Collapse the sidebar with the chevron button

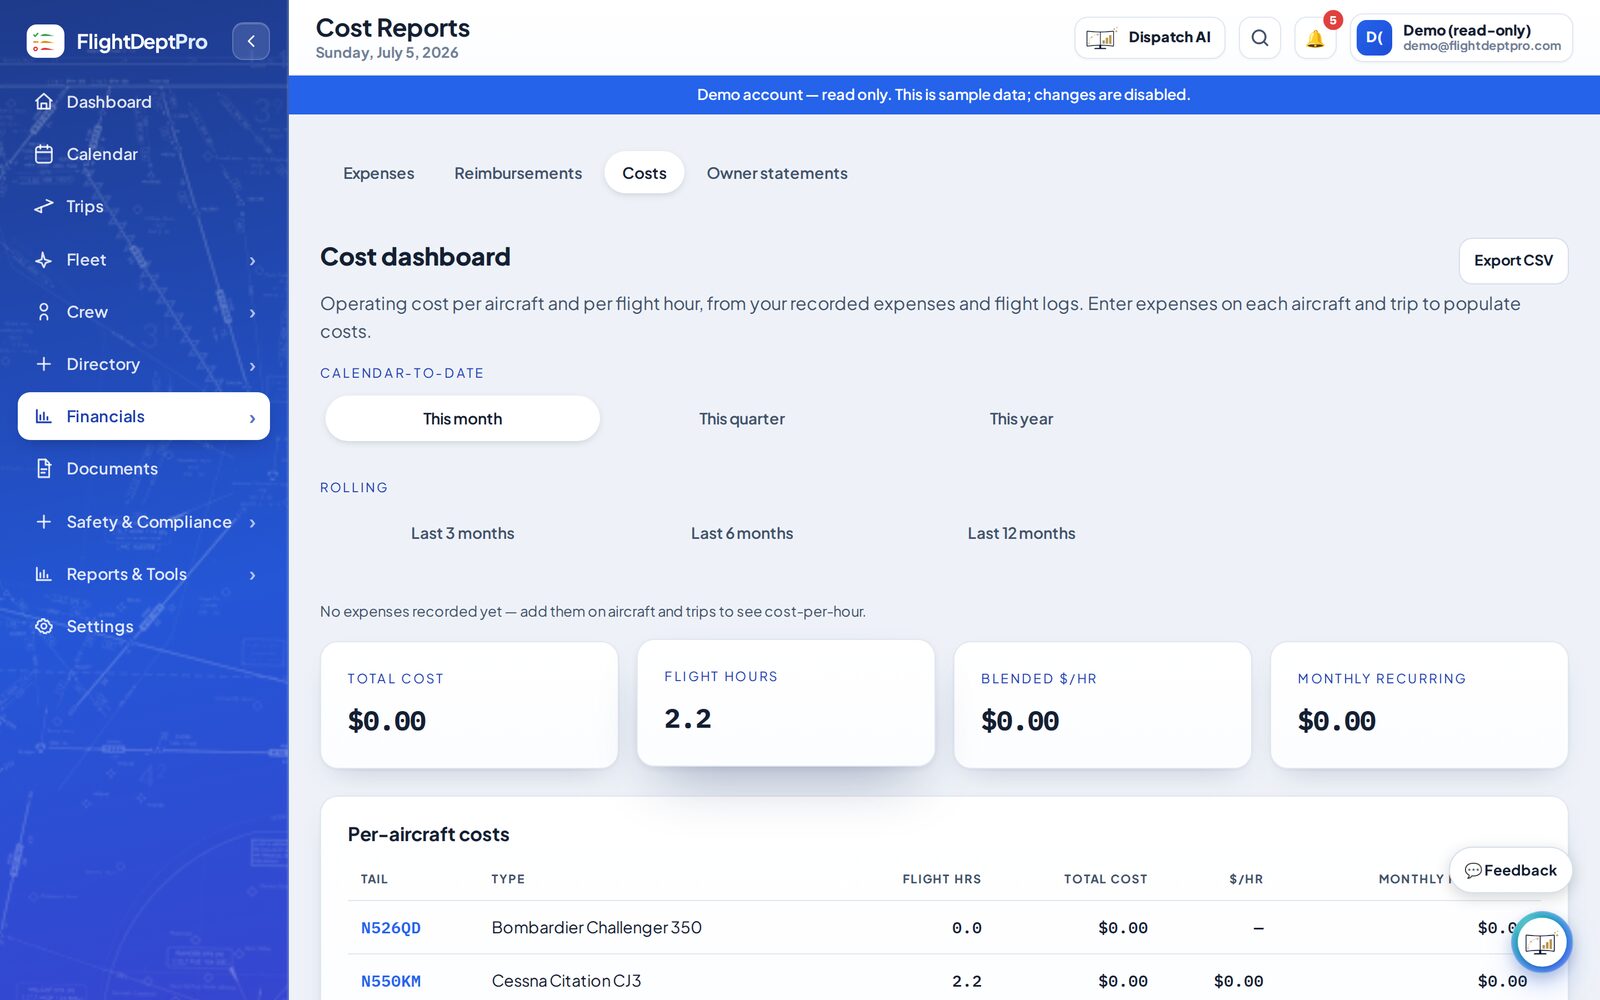coord(251,41)
